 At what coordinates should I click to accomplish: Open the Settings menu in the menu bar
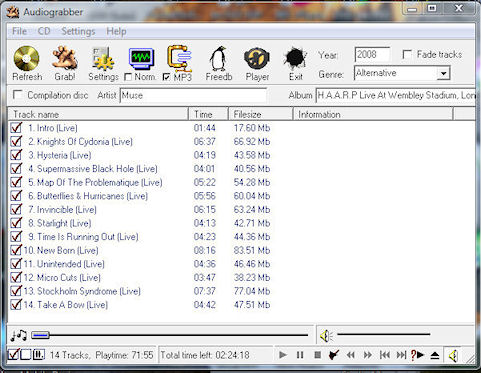[x=78, y=31]
